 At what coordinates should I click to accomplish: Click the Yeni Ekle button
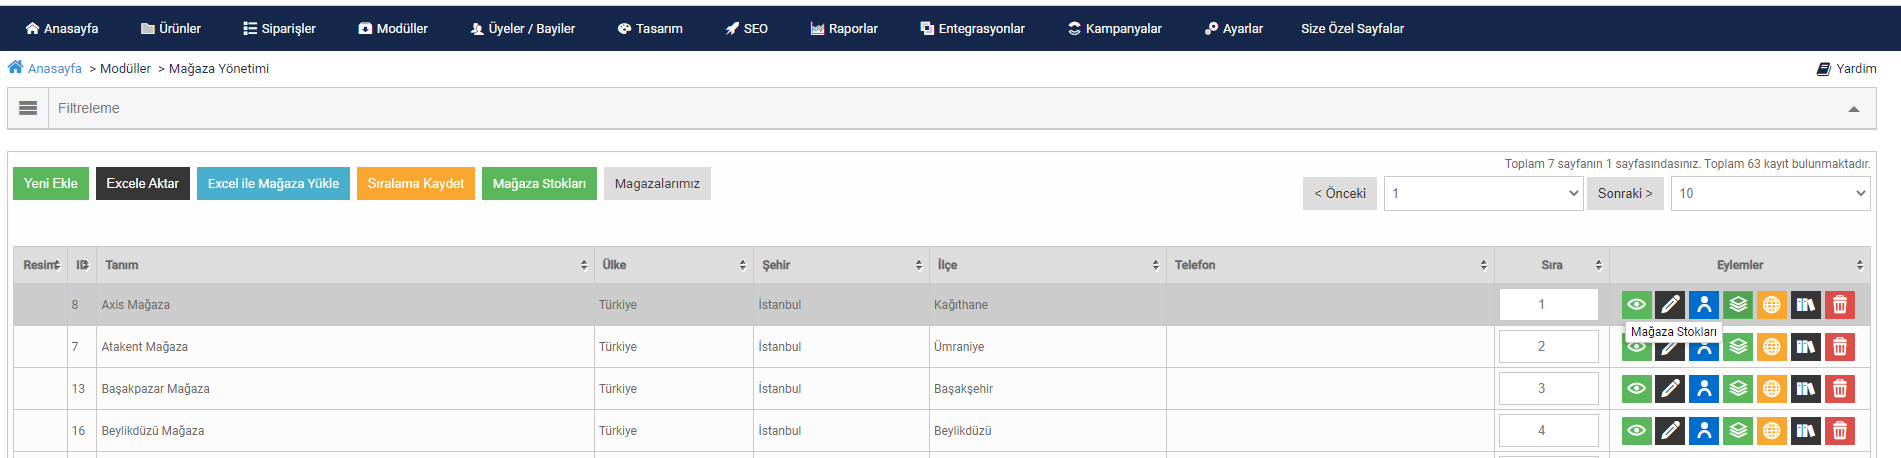(51, 183)
